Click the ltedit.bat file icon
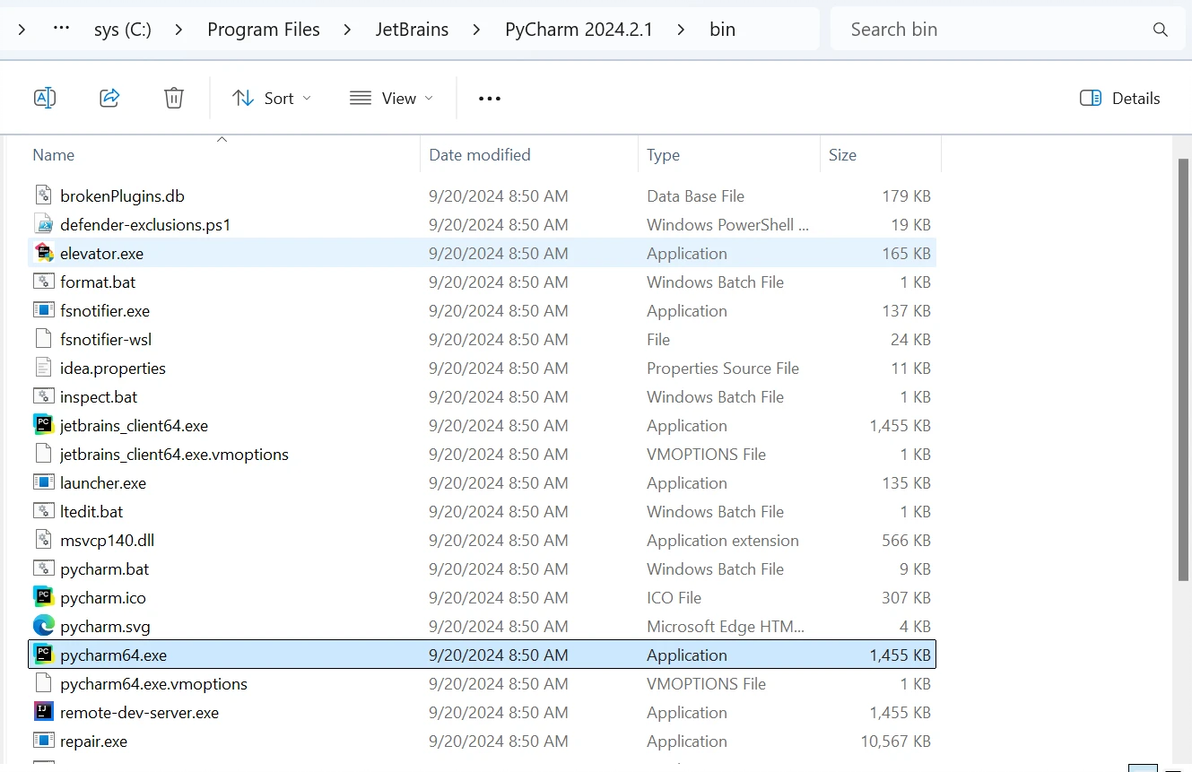The image size is (1192, 772). click(x=43, y=511)
